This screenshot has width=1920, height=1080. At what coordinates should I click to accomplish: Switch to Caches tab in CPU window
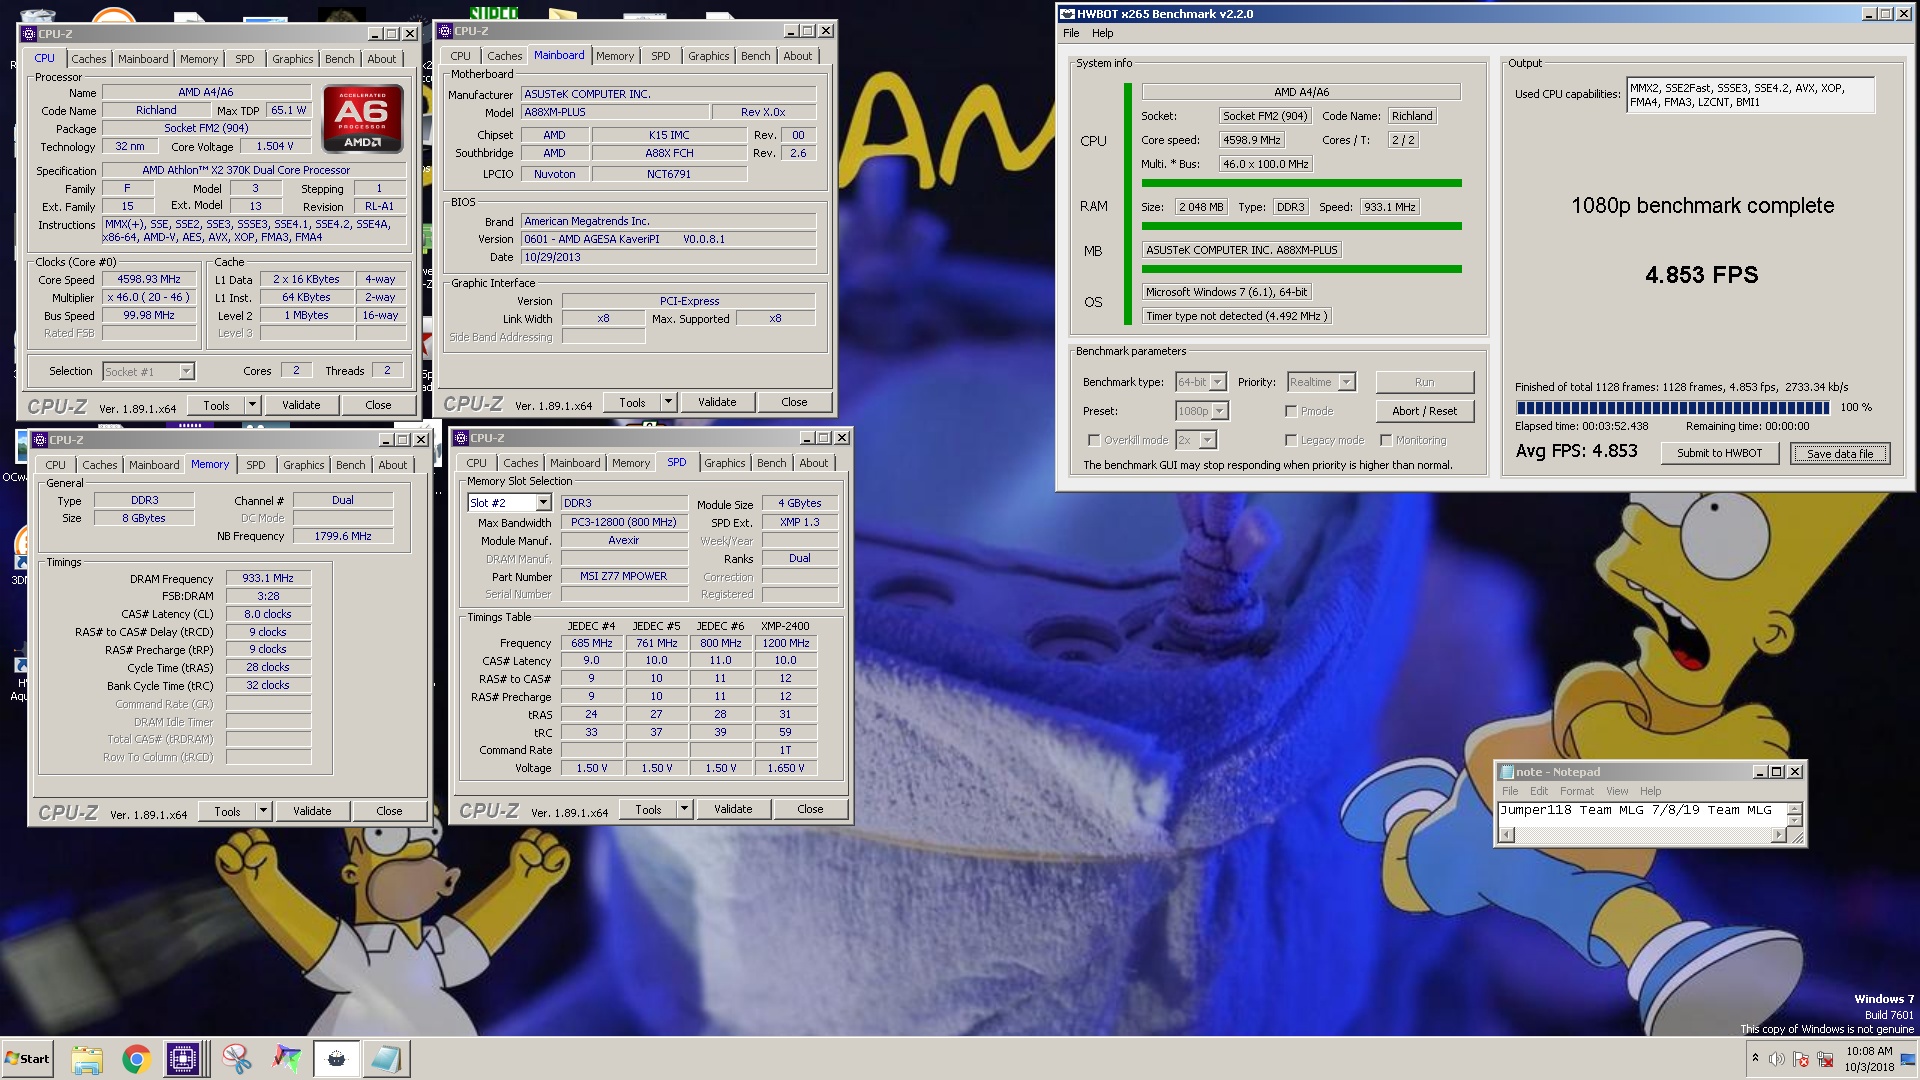(x=89, y=59)
